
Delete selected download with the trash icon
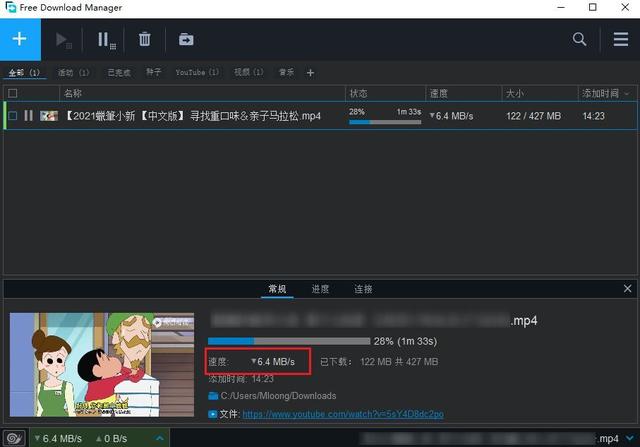click(x=144, y=39)
